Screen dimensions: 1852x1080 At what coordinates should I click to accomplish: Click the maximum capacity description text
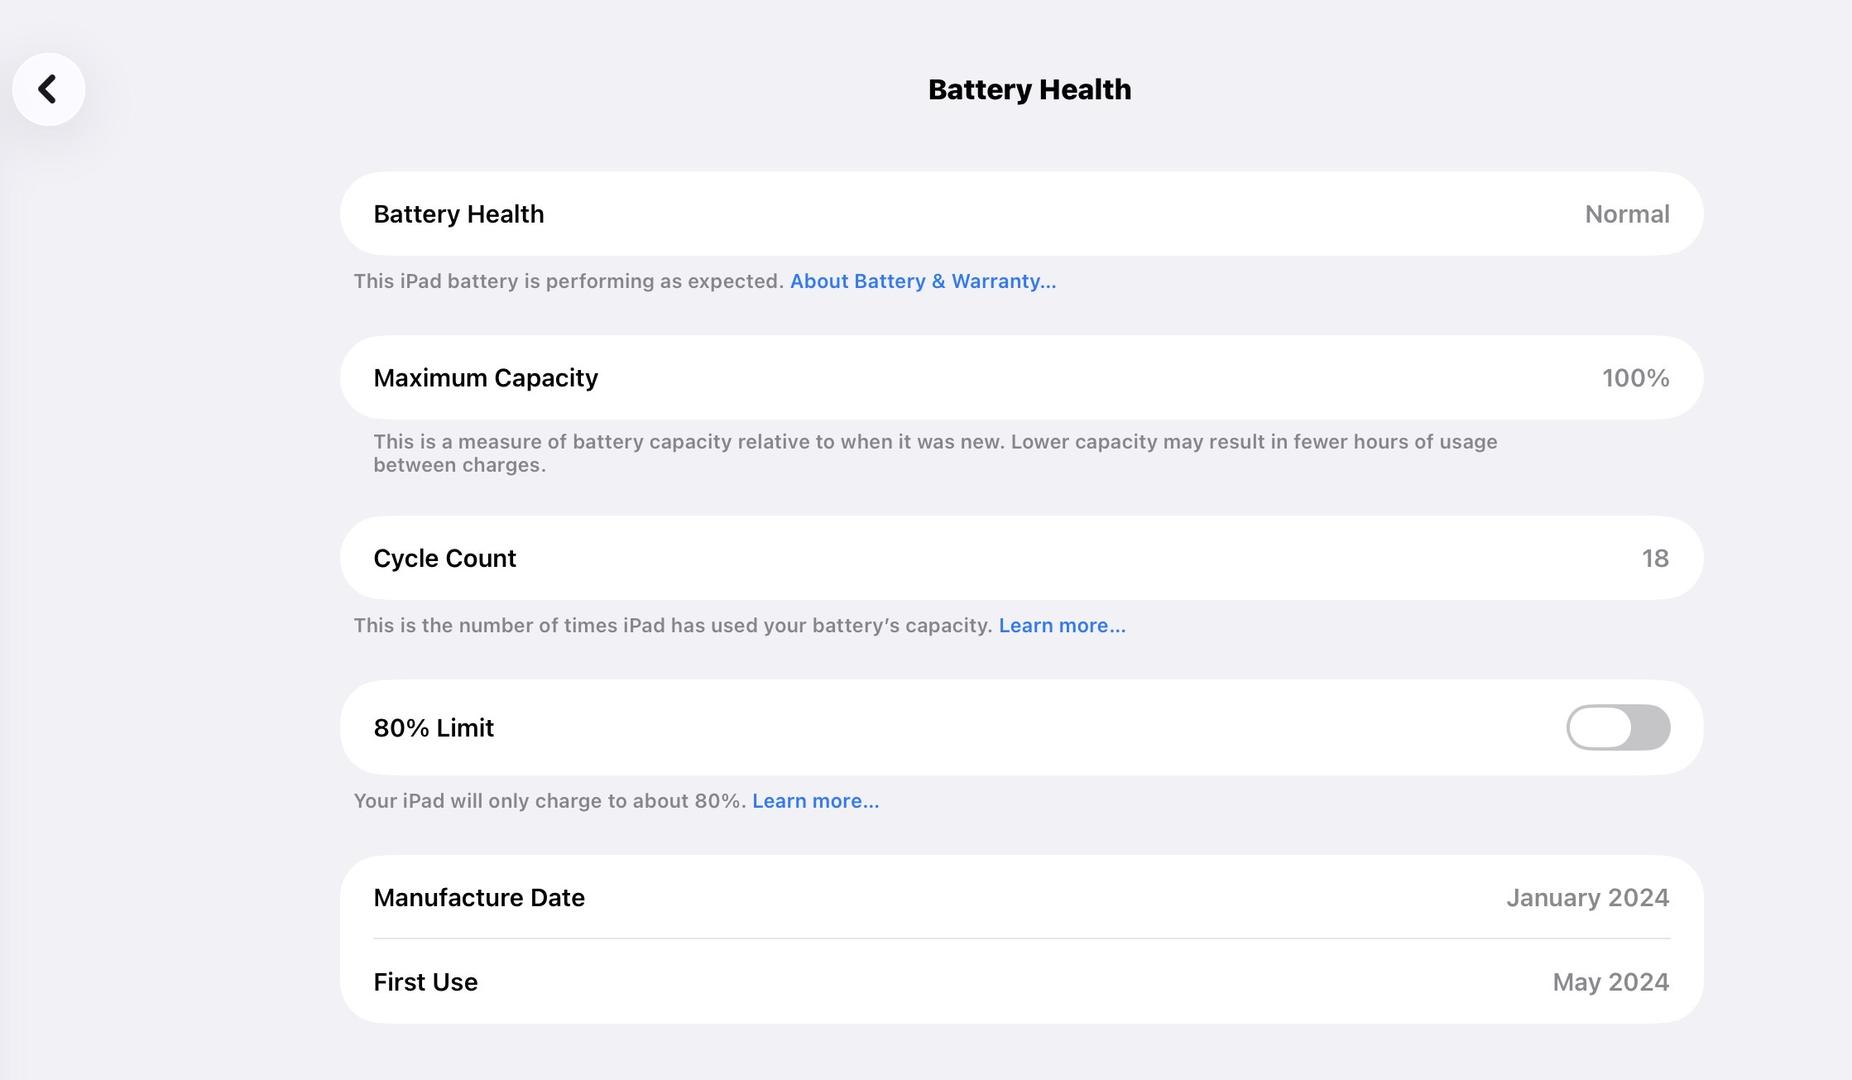tap(934, 453)
